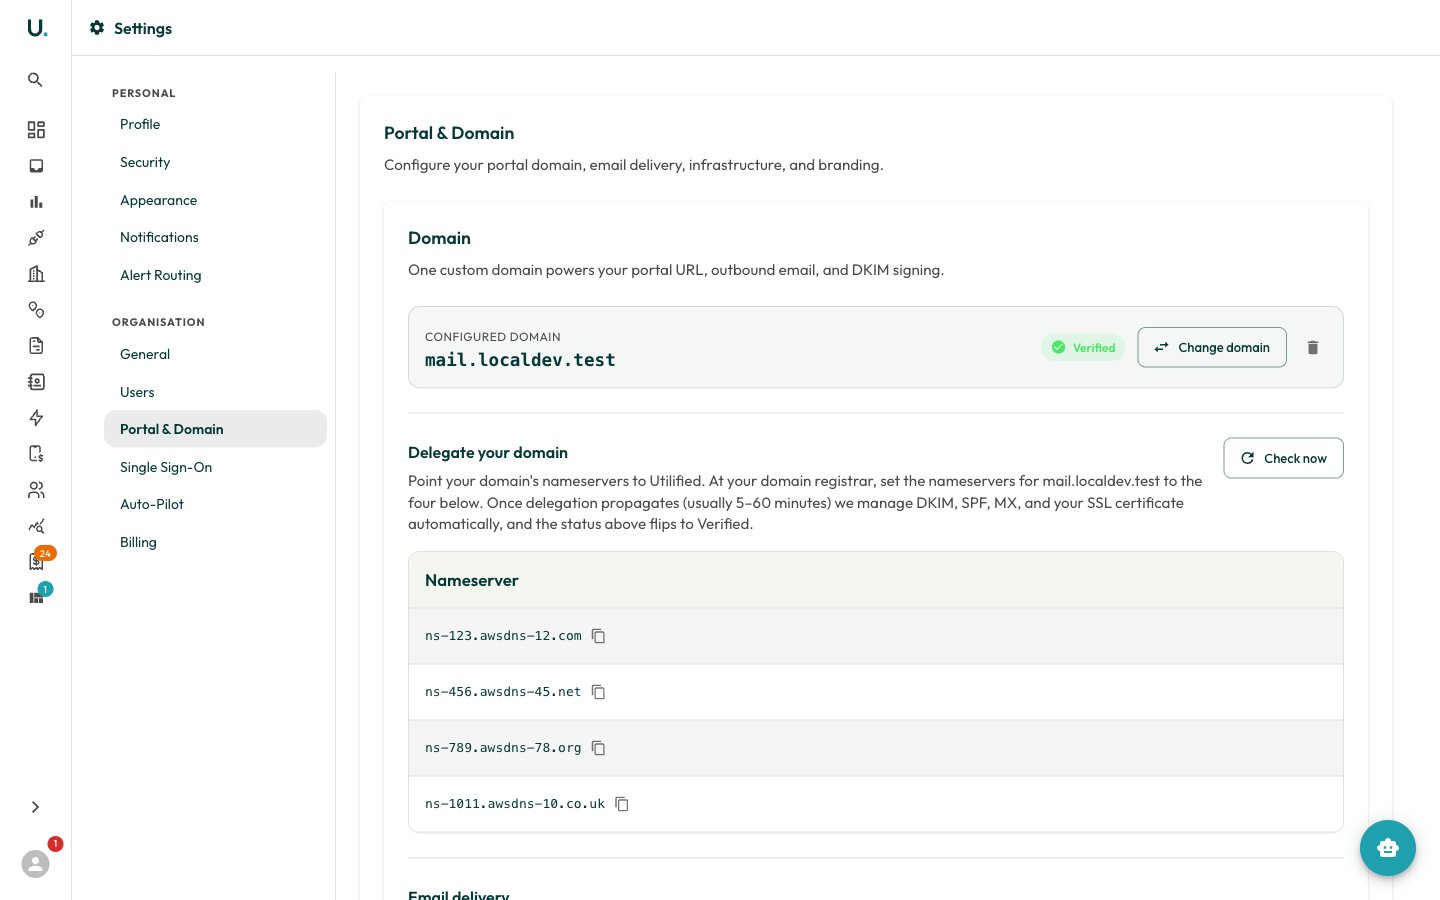Click the ns-456.awsdns-45.net text
This screenshot has height=900, width=1440.
point(503,692)
